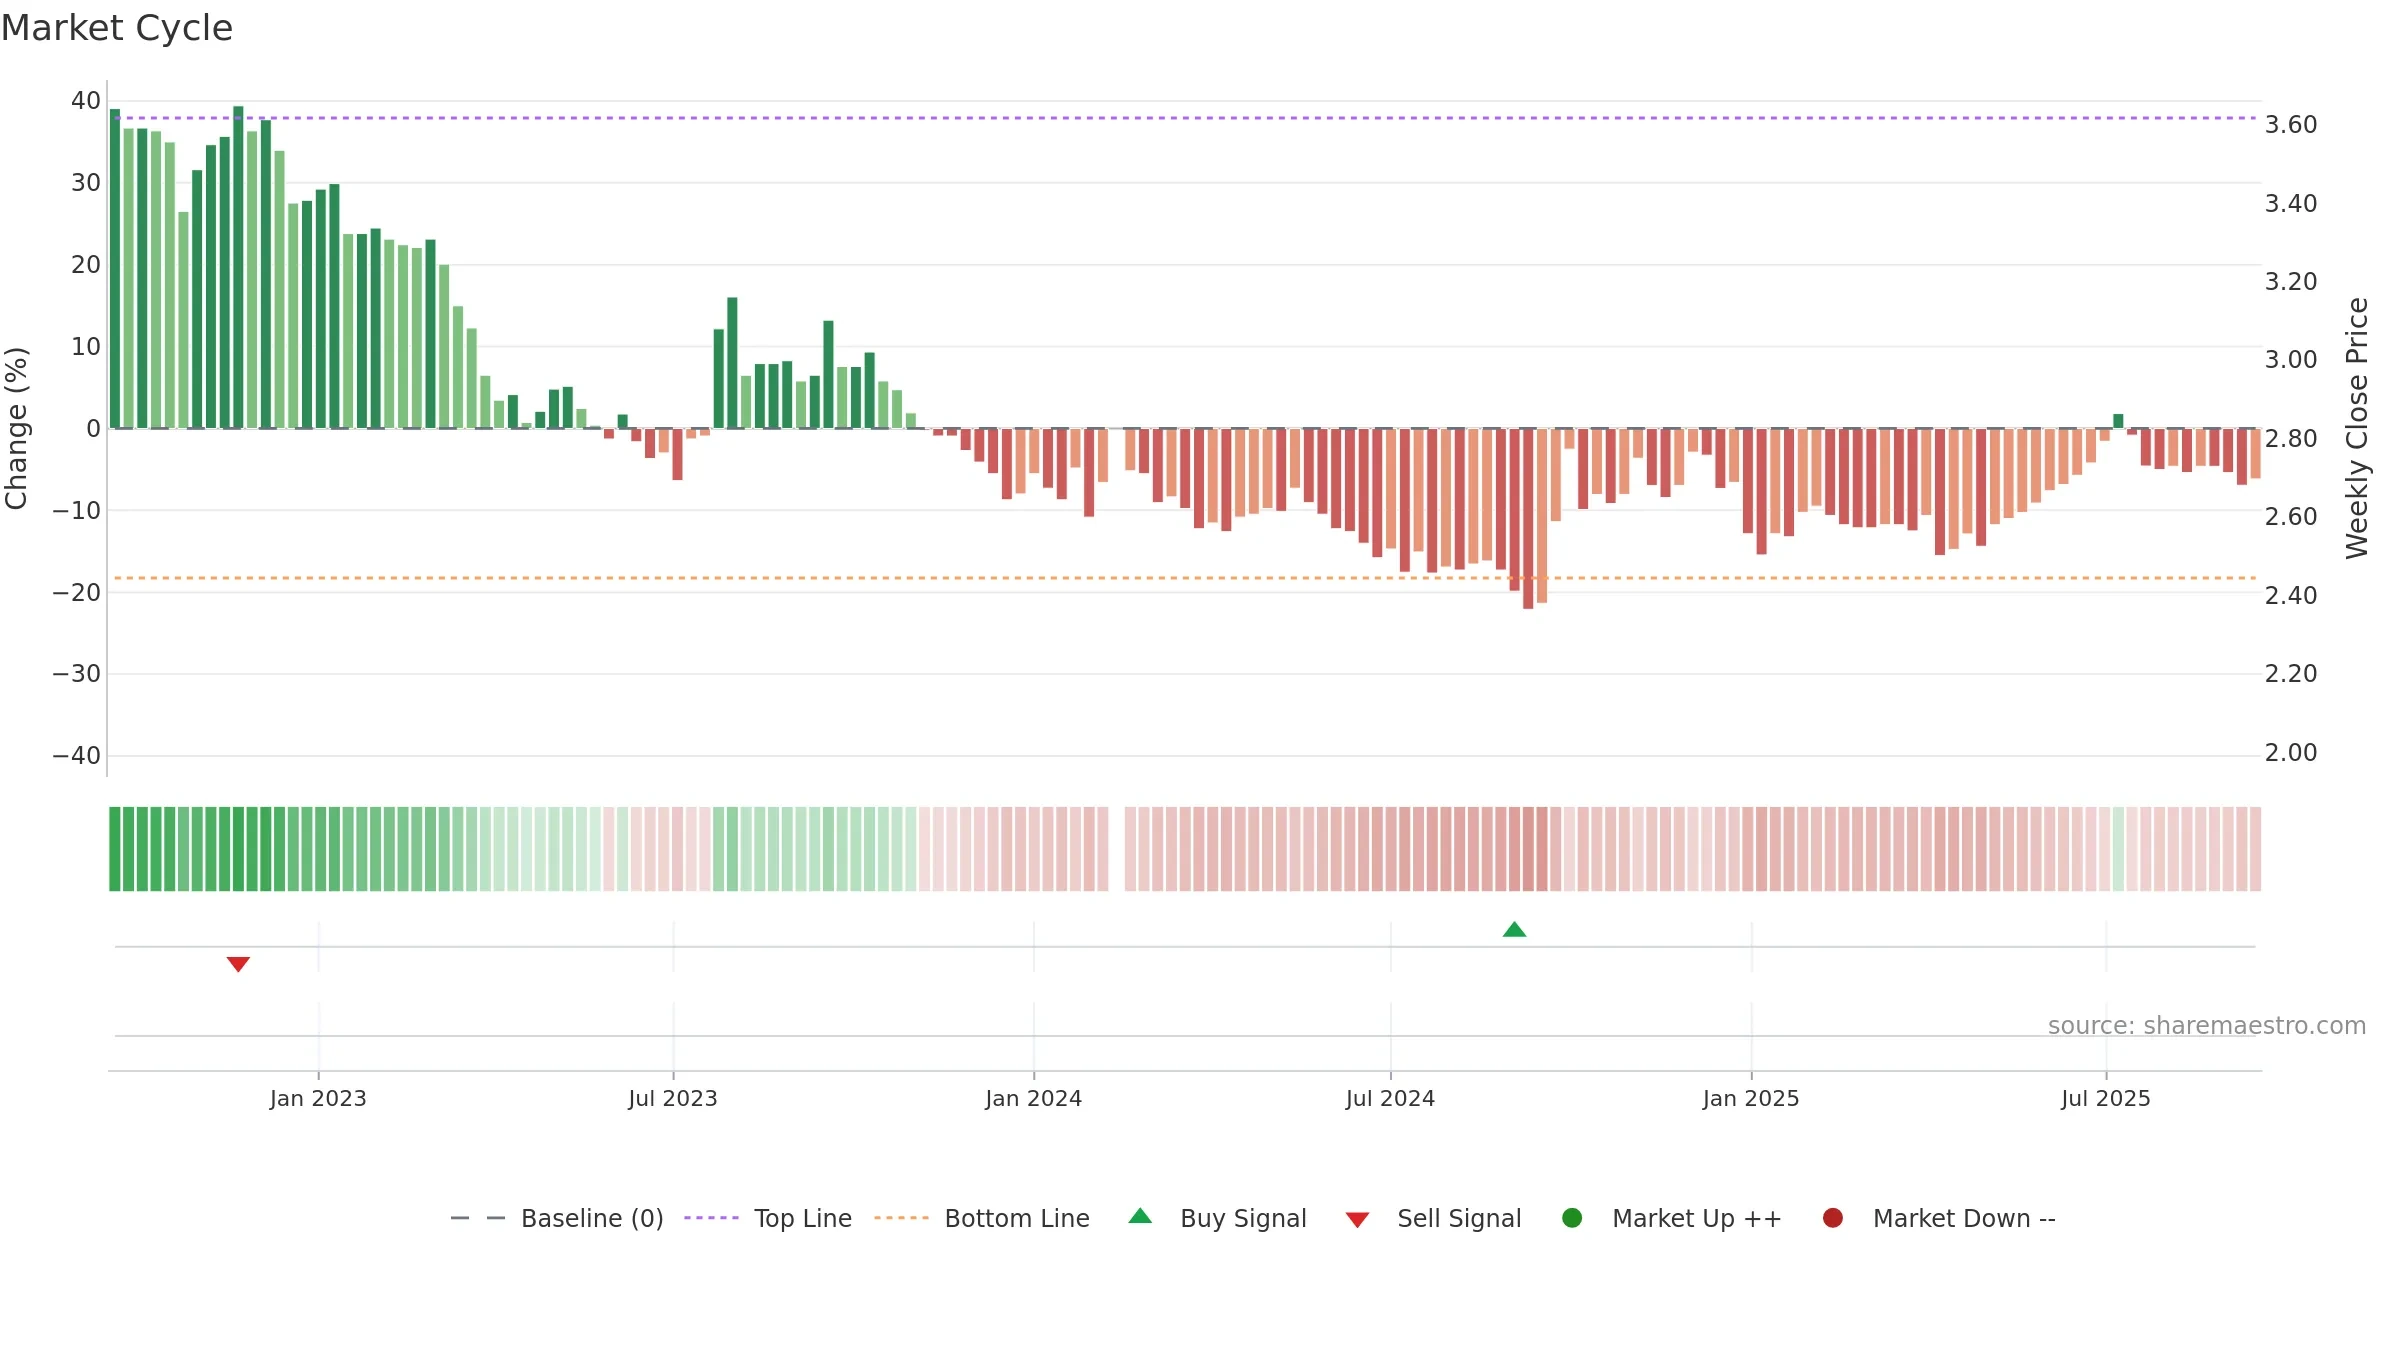Click the Jan 2025 axis label
This screenshot has width=2400, height=1350.
point(1751,1098)
